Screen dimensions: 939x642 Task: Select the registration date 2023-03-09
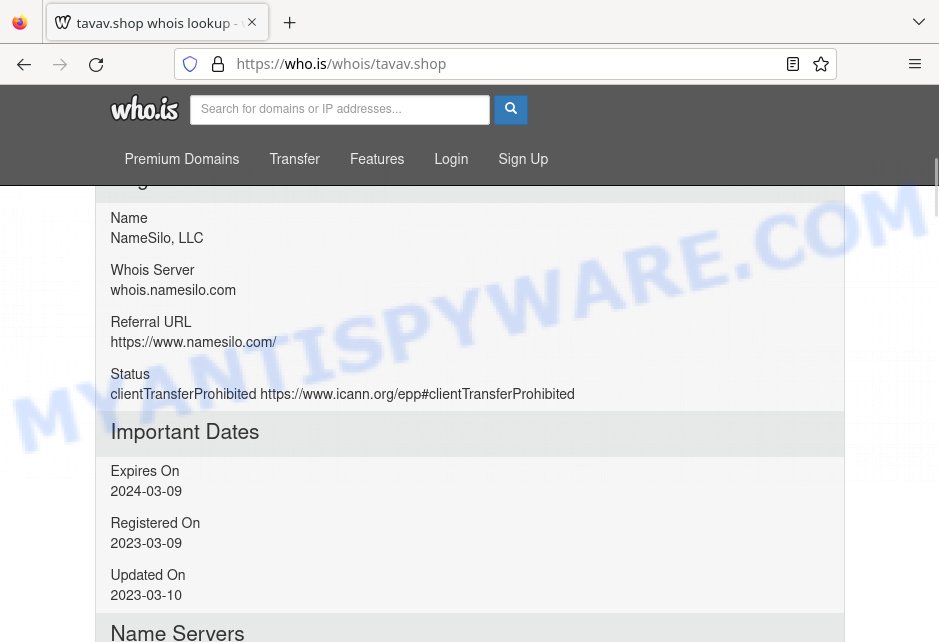[x=146, y=543]
